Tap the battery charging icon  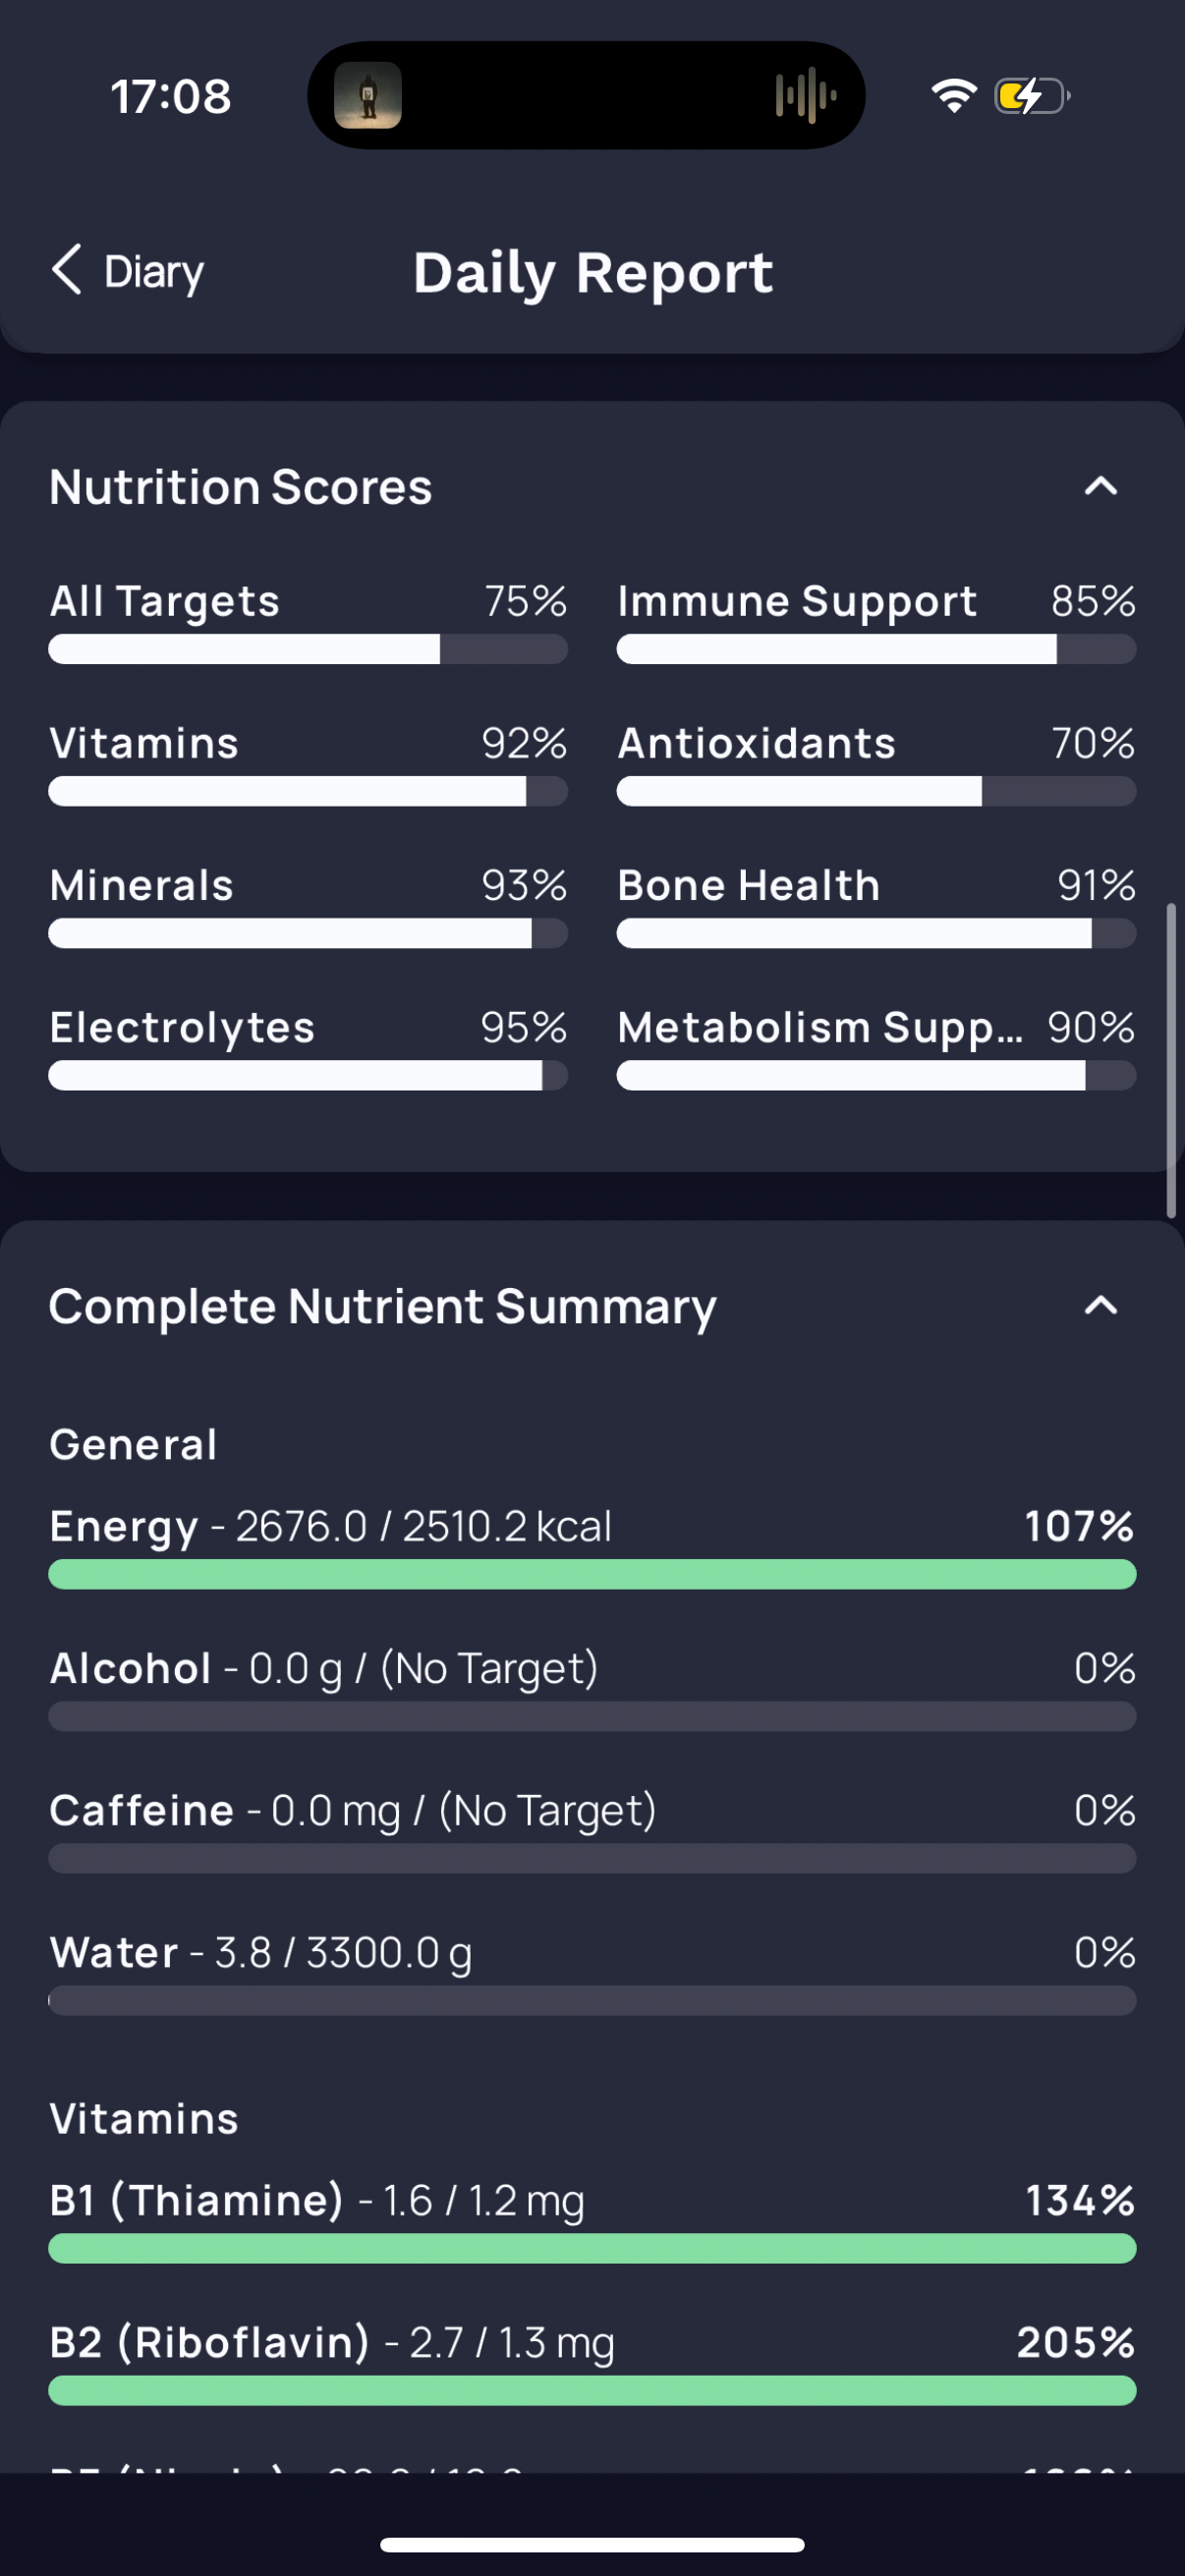click(1031, 97)
